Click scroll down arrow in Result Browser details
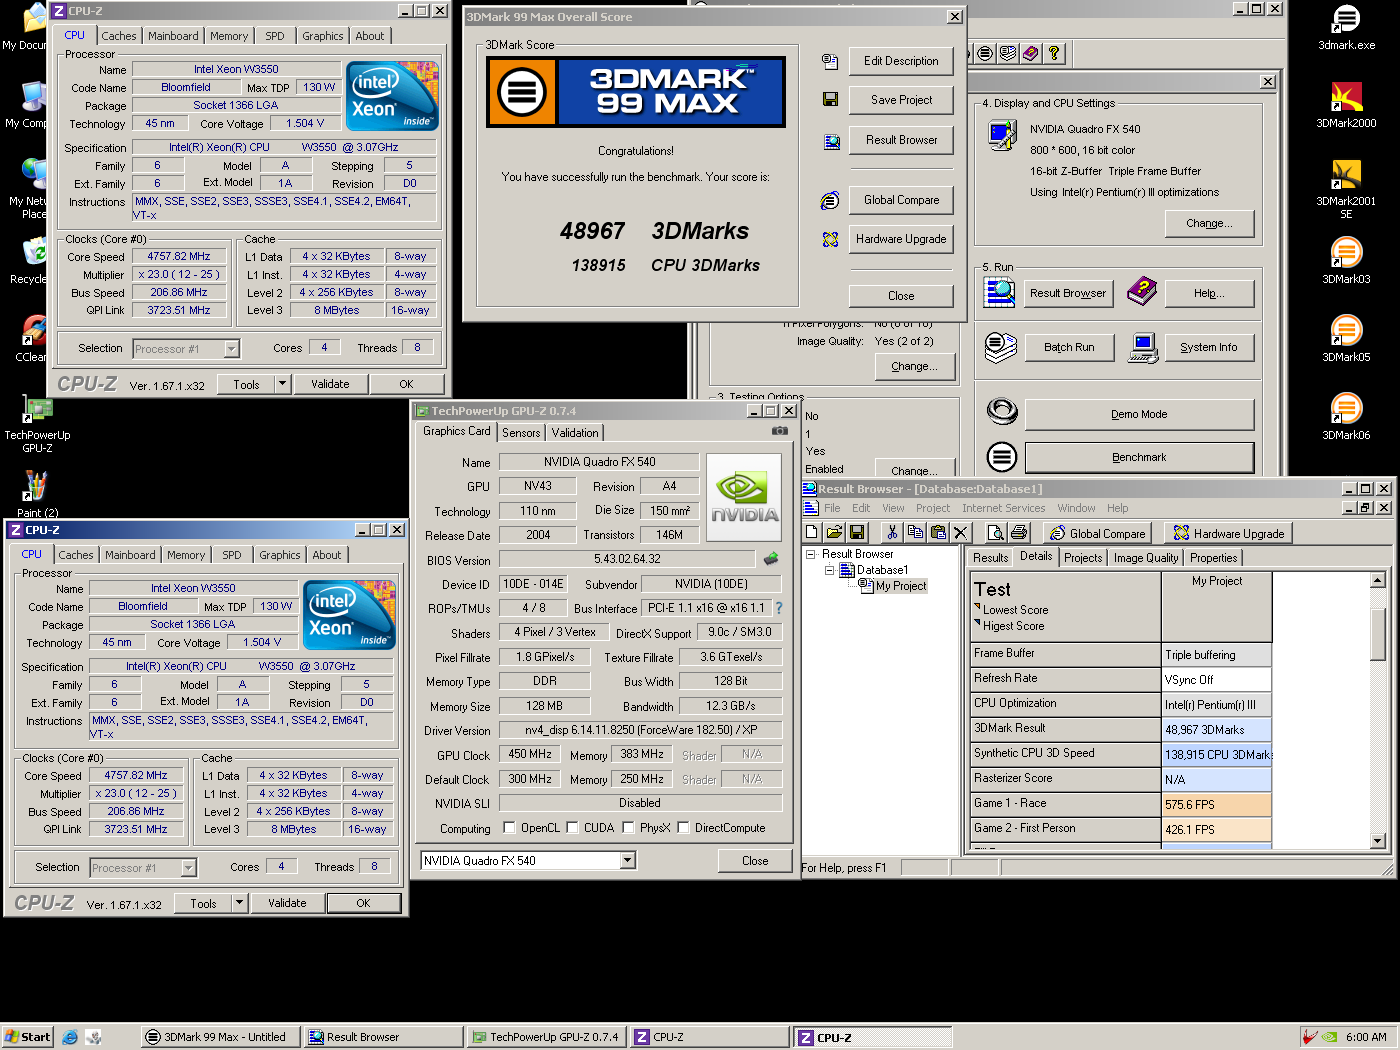The width and height of the screenshot is (1400, 1050). (1377, 841)
